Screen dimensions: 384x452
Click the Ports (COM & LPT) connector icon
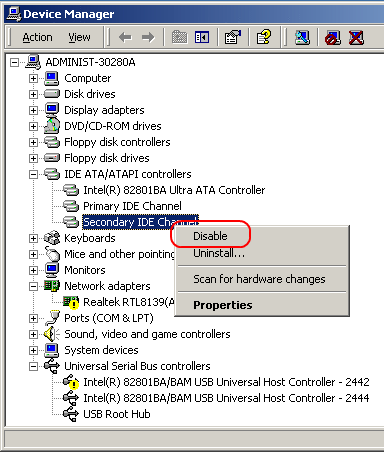coord(52,318)
